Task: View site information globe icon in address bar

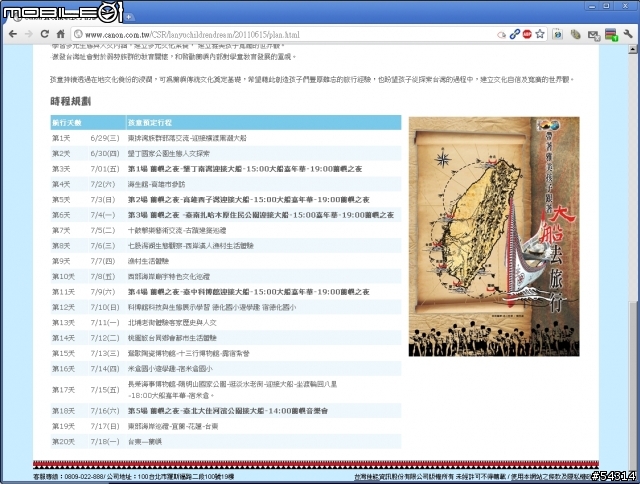Action: 78,34
